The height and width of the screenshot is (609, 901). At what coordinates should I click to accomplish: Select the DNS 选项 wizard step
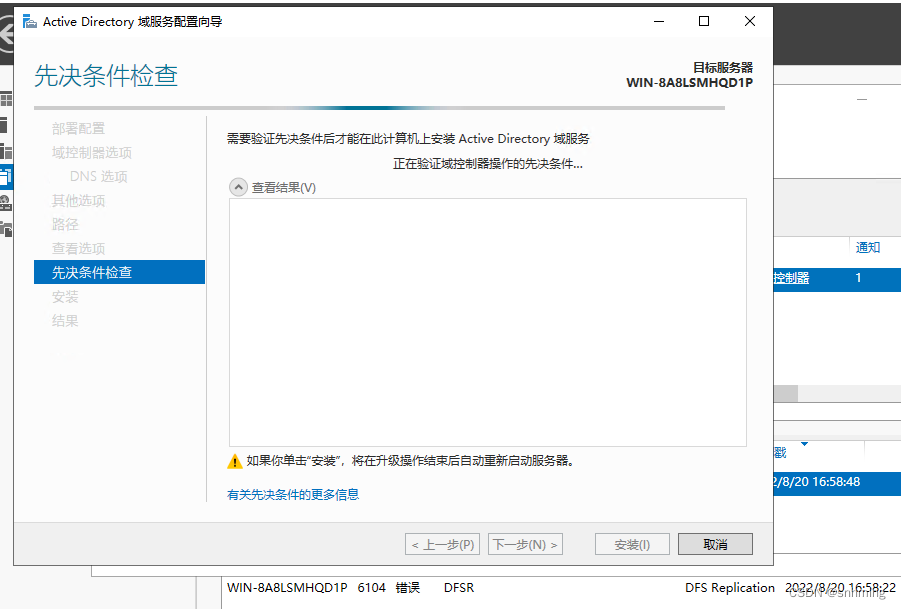pyautogui.click(x=98, y=176)
